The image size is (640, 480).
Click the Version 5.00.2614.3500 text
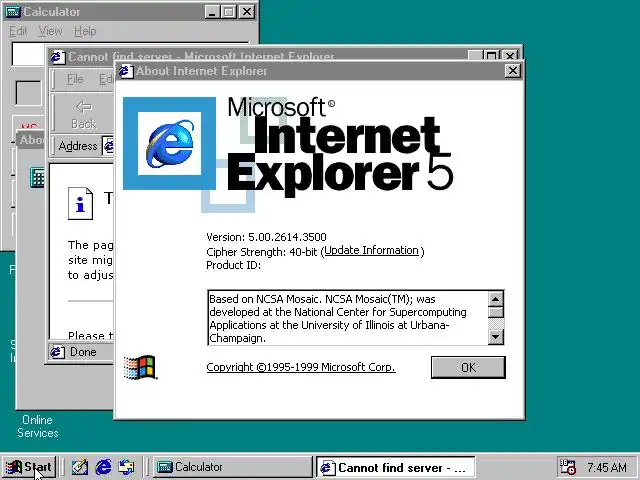pyautogui.click(x=266, y=237)
